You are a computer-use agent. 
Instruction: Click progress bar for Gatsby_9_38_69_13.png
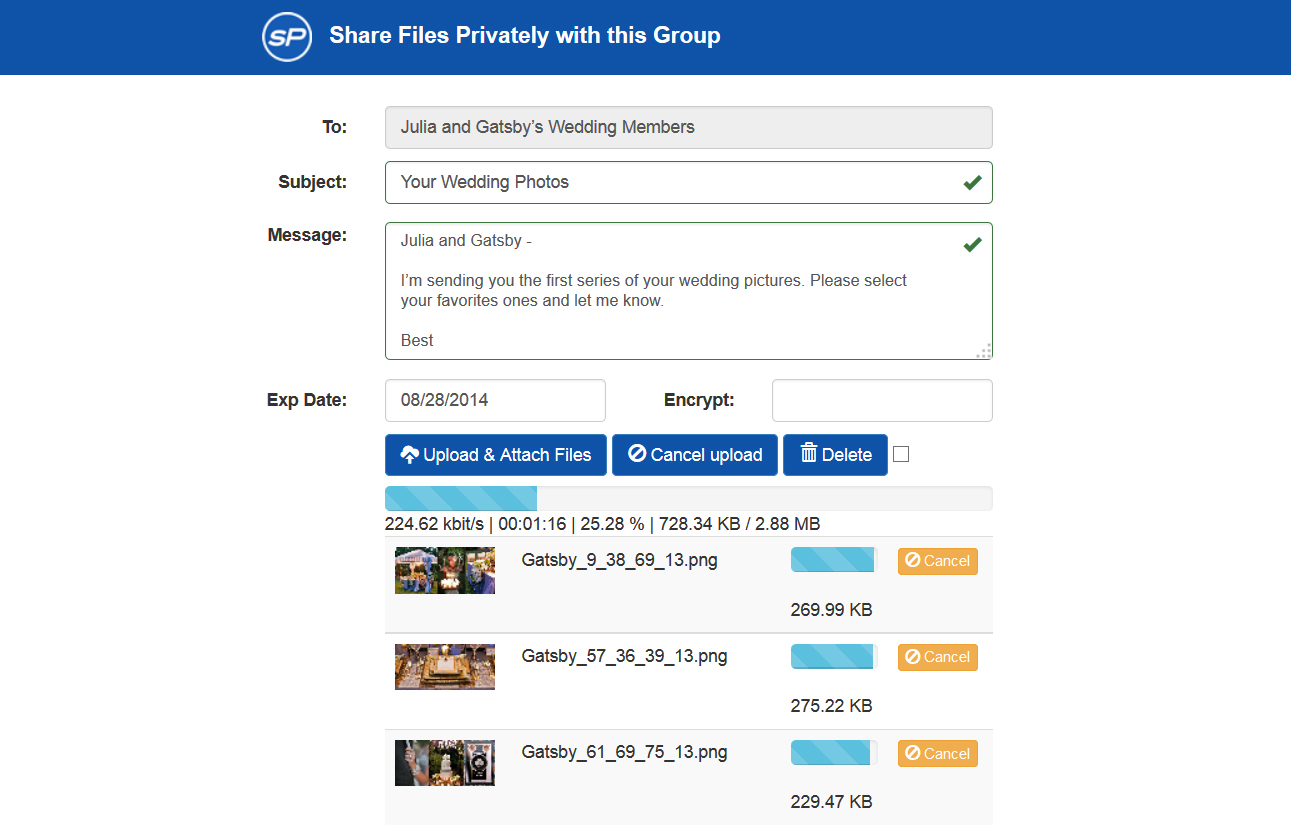833,560
